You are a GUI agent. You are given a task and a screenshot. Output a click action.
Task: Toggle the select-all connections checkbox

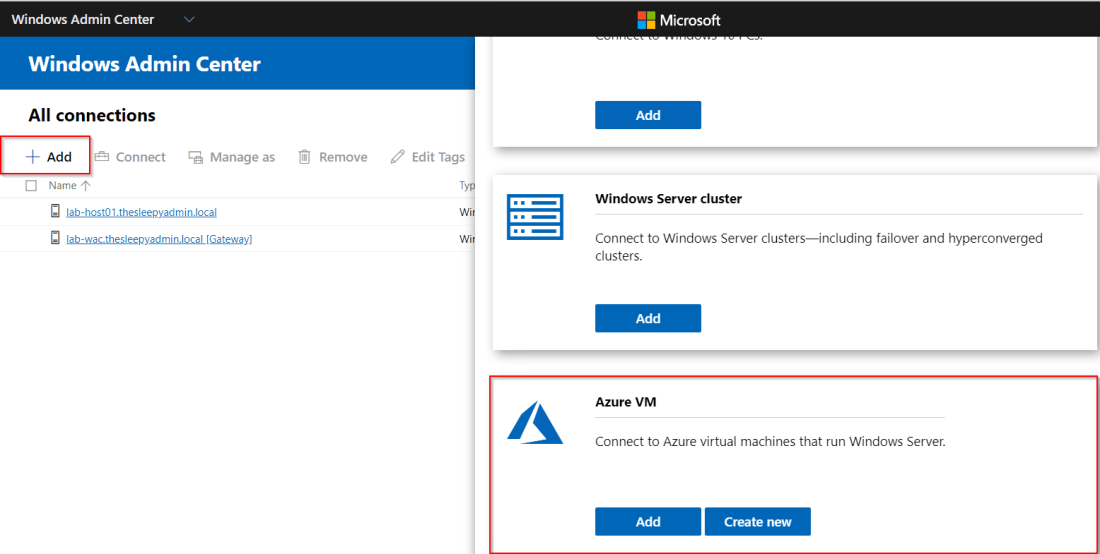pos(31,186)
